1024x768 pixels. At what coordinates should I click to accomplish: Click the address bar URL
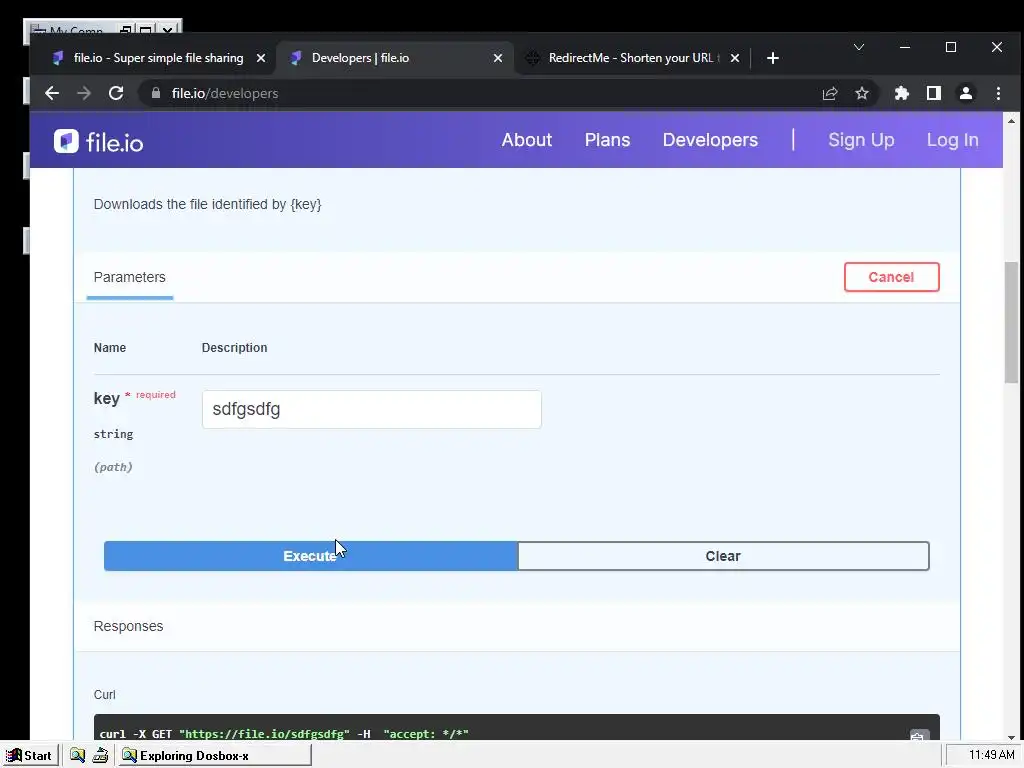tap(225, 93)
